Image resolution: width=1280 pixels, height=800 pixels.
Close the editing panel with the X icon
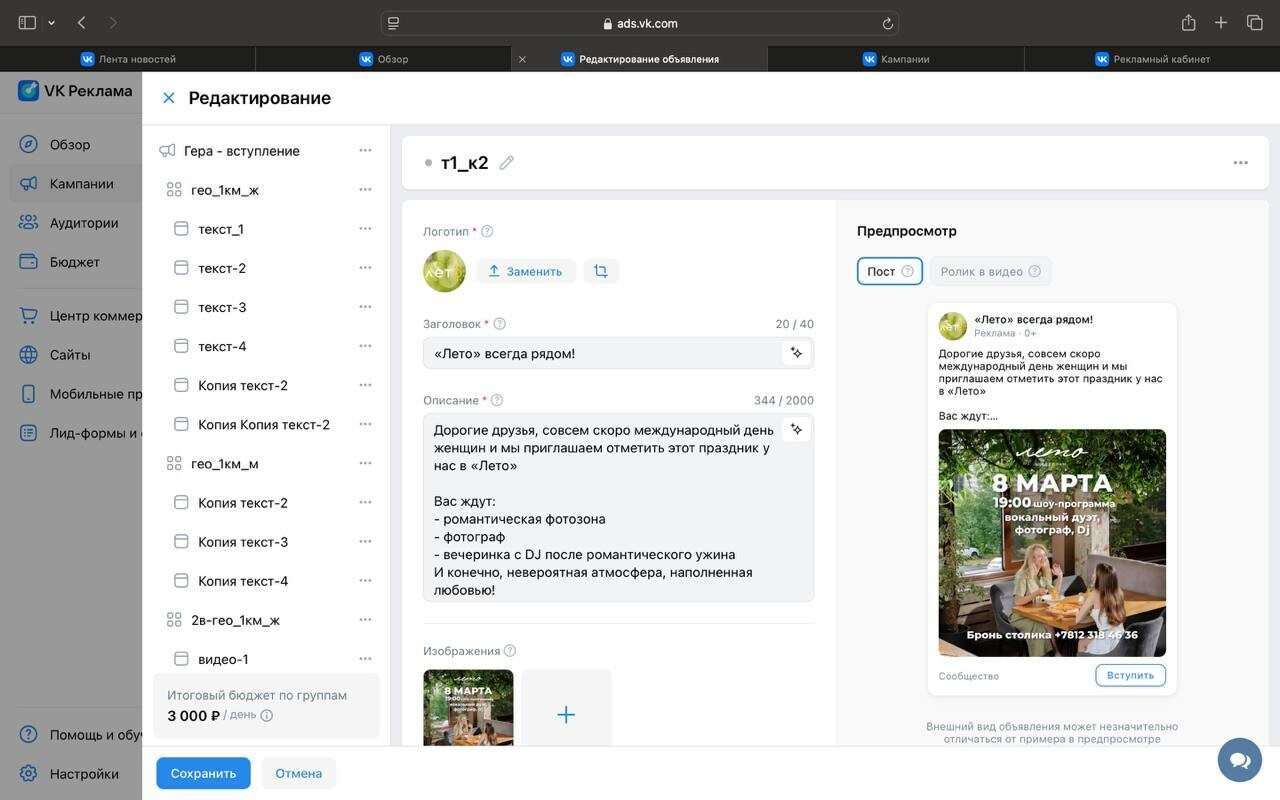point(169,98)
